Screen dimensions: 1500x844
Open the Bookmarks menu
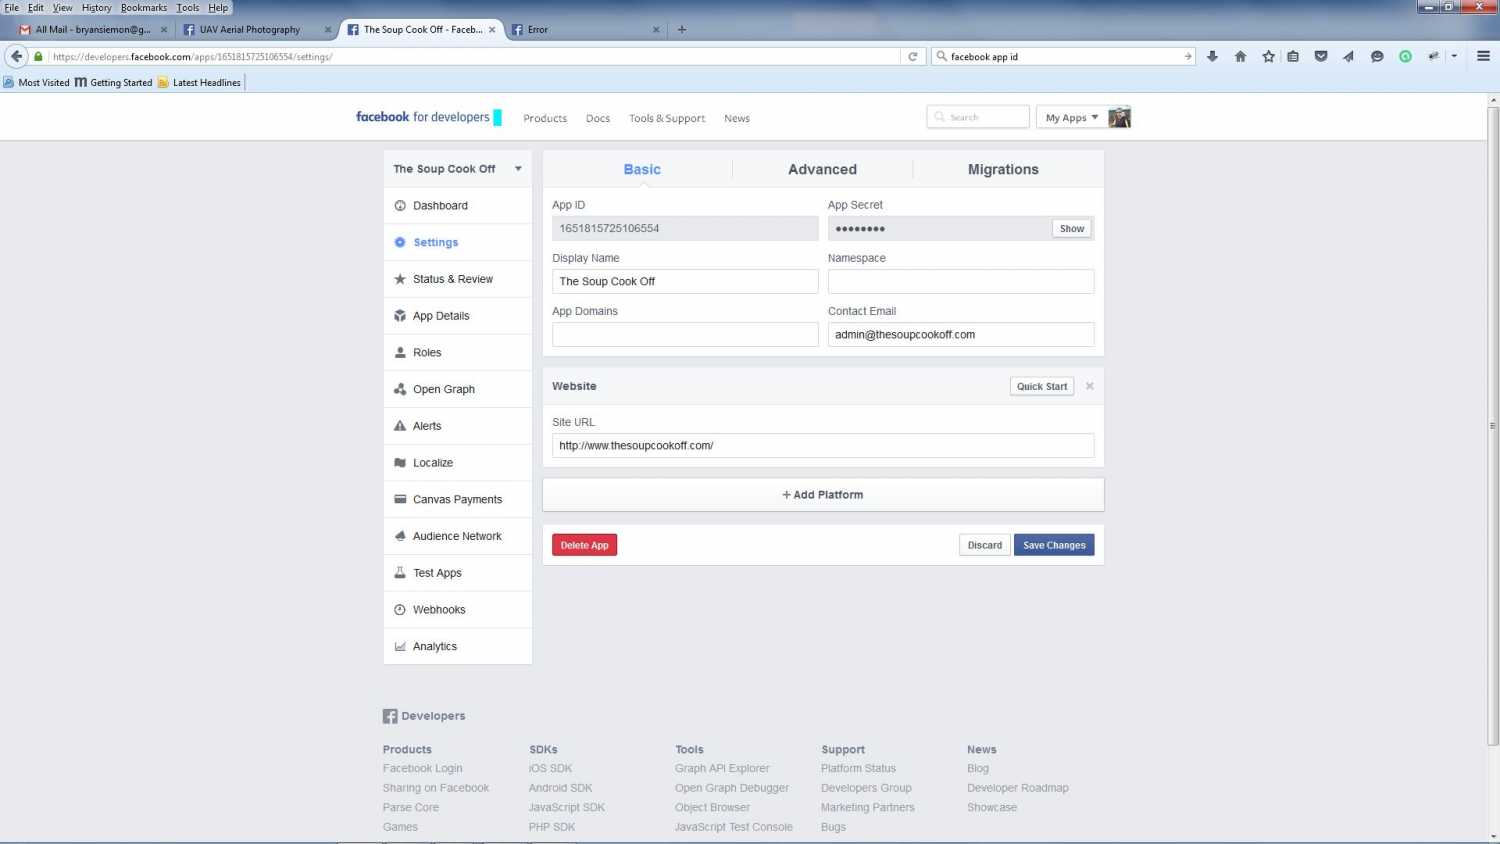144,7
